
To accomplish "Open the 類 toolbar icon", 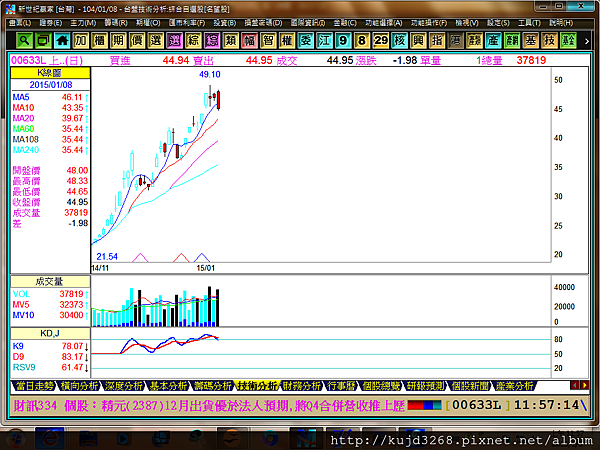I will click(x=230, y=41).
